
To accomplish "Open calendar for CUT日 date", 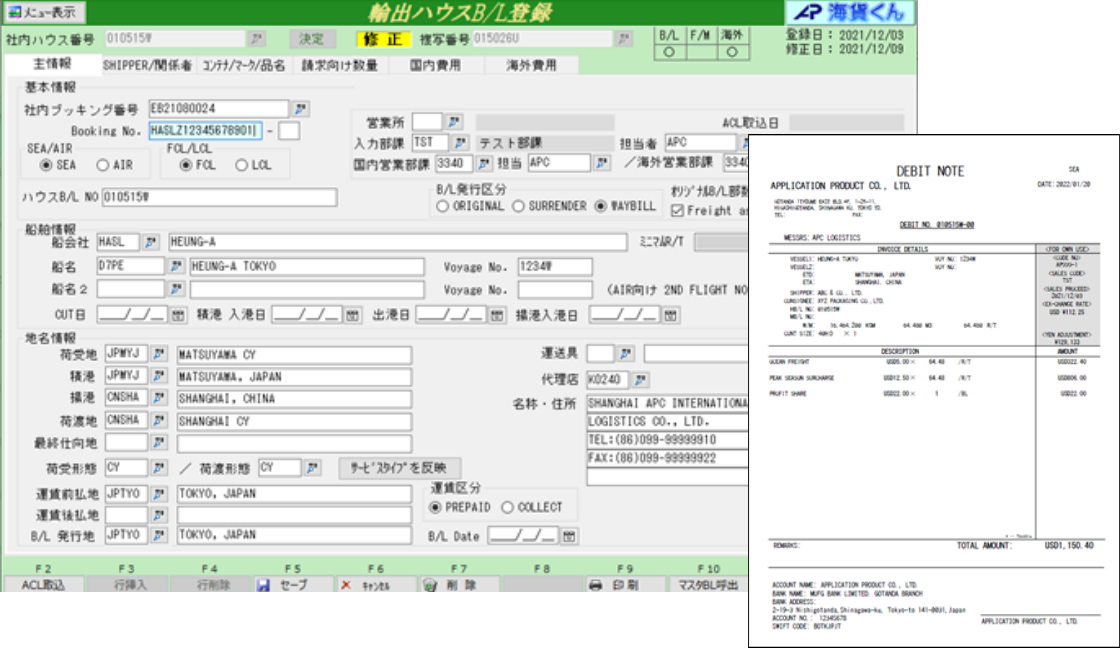I will pos(178,315).
